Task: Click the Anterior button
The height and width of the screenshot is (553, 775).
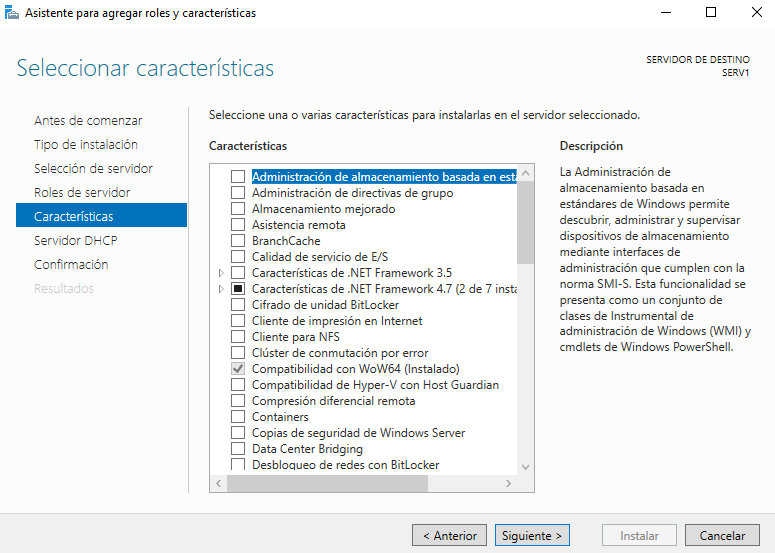Action: [x=449, y=535]
